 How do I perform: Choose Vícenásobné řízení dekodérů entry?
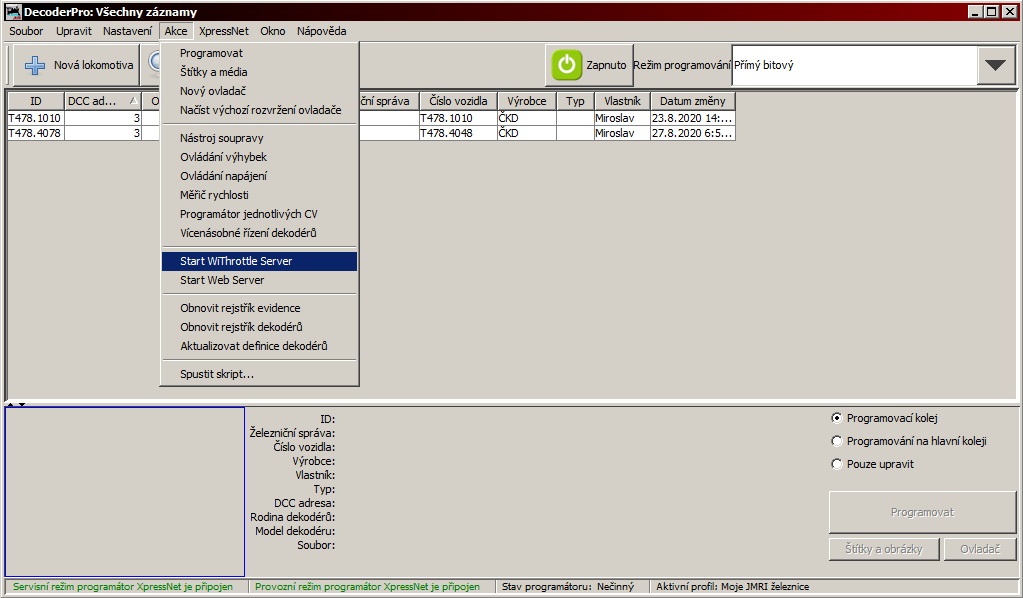pos(259,232)
